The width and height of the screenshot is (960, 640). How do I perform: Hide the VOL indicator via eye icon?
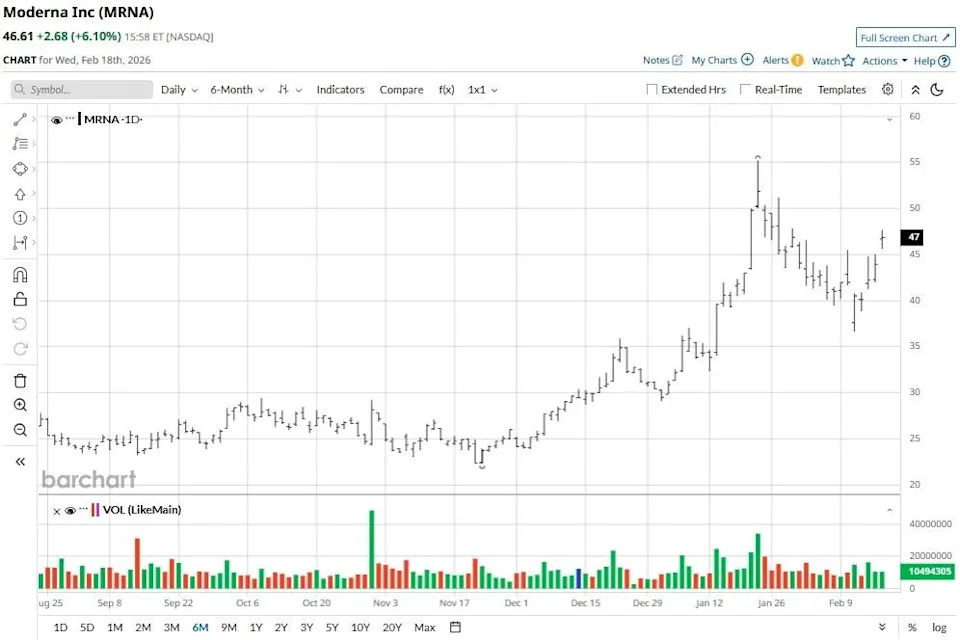(x=70, y=510)
